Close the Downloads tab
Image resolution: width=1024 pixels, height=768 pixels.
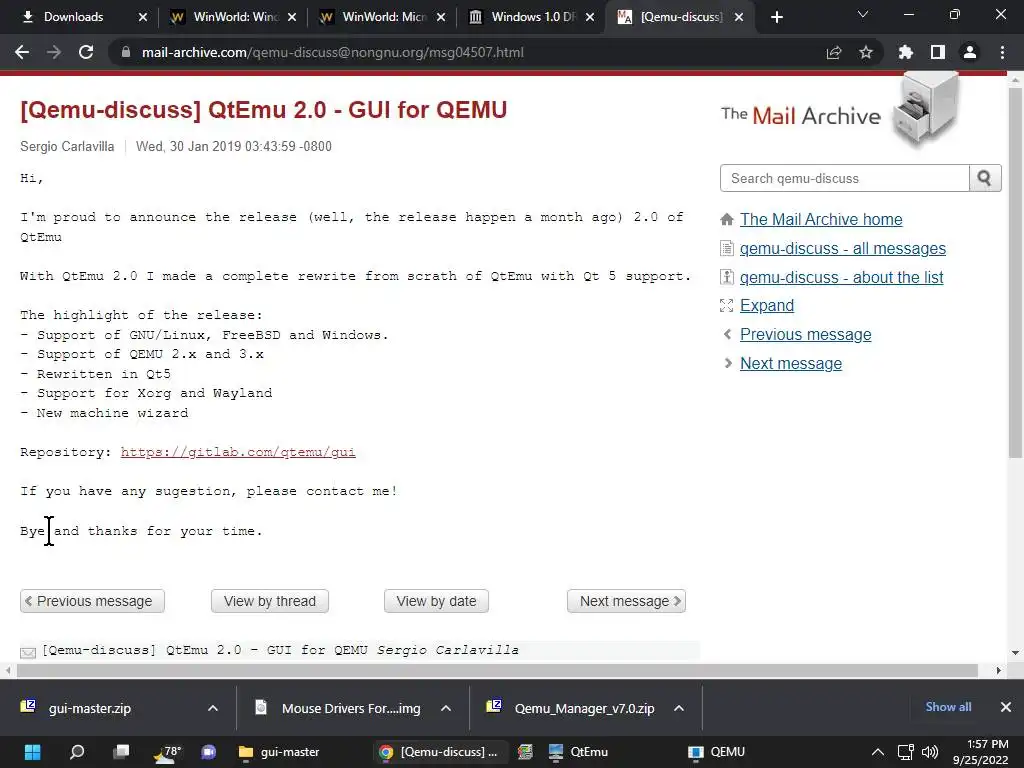(143, 17)
